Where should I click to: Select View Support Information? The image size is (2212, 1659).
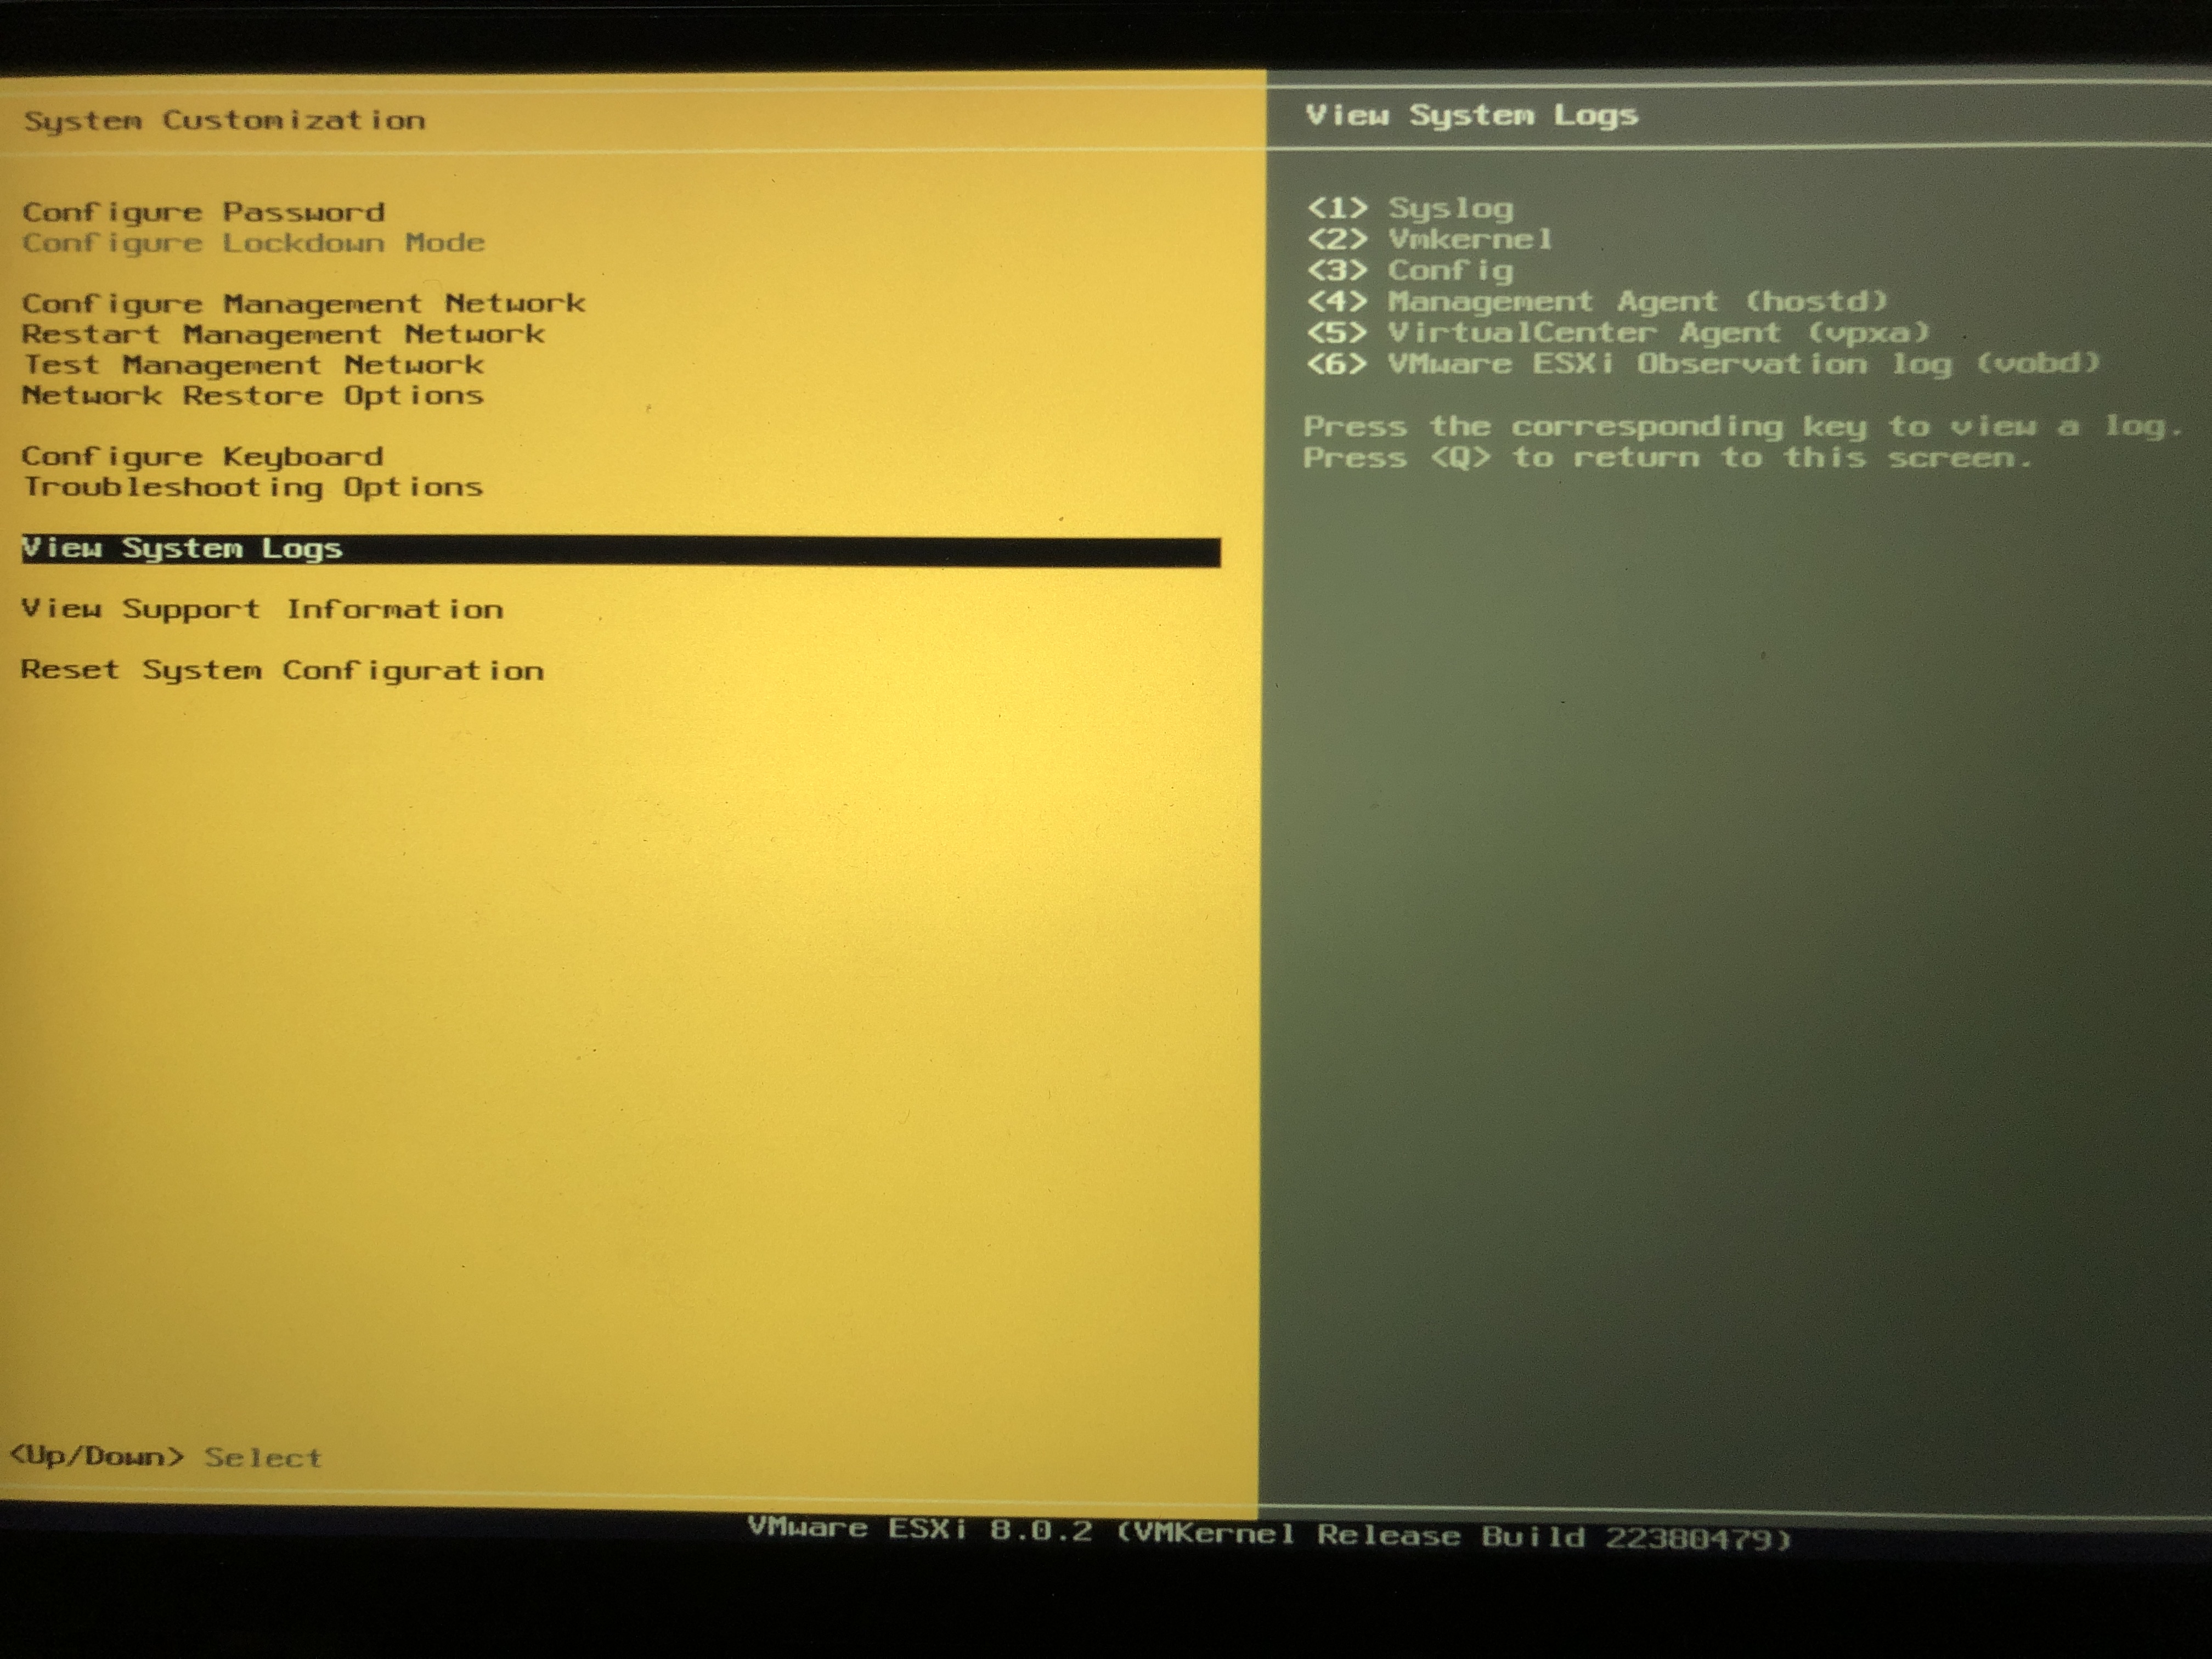point(262,609)
